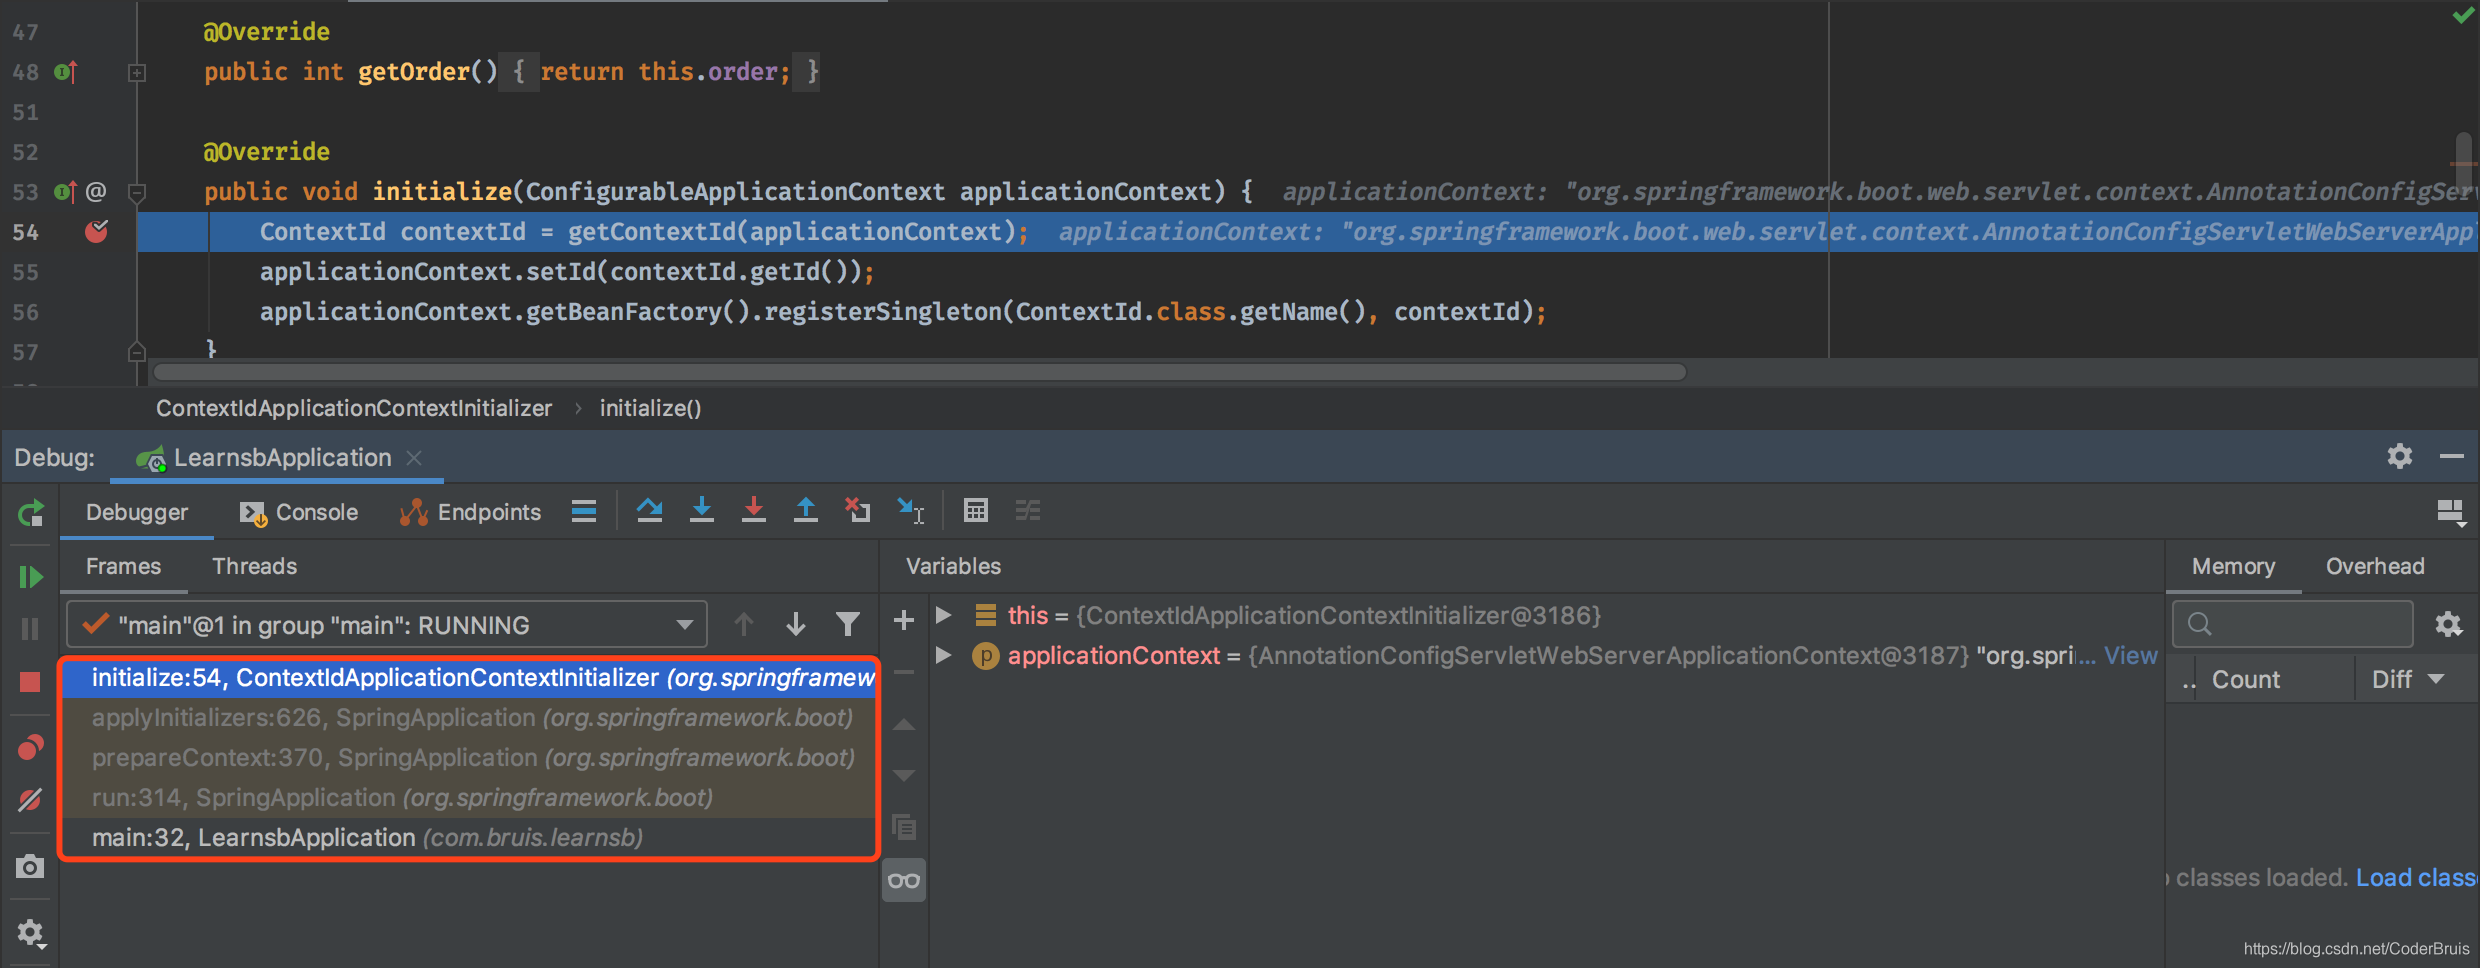Toggle the breakpoint on line 54
2480x968 pixels.
[x=96, y=232]
